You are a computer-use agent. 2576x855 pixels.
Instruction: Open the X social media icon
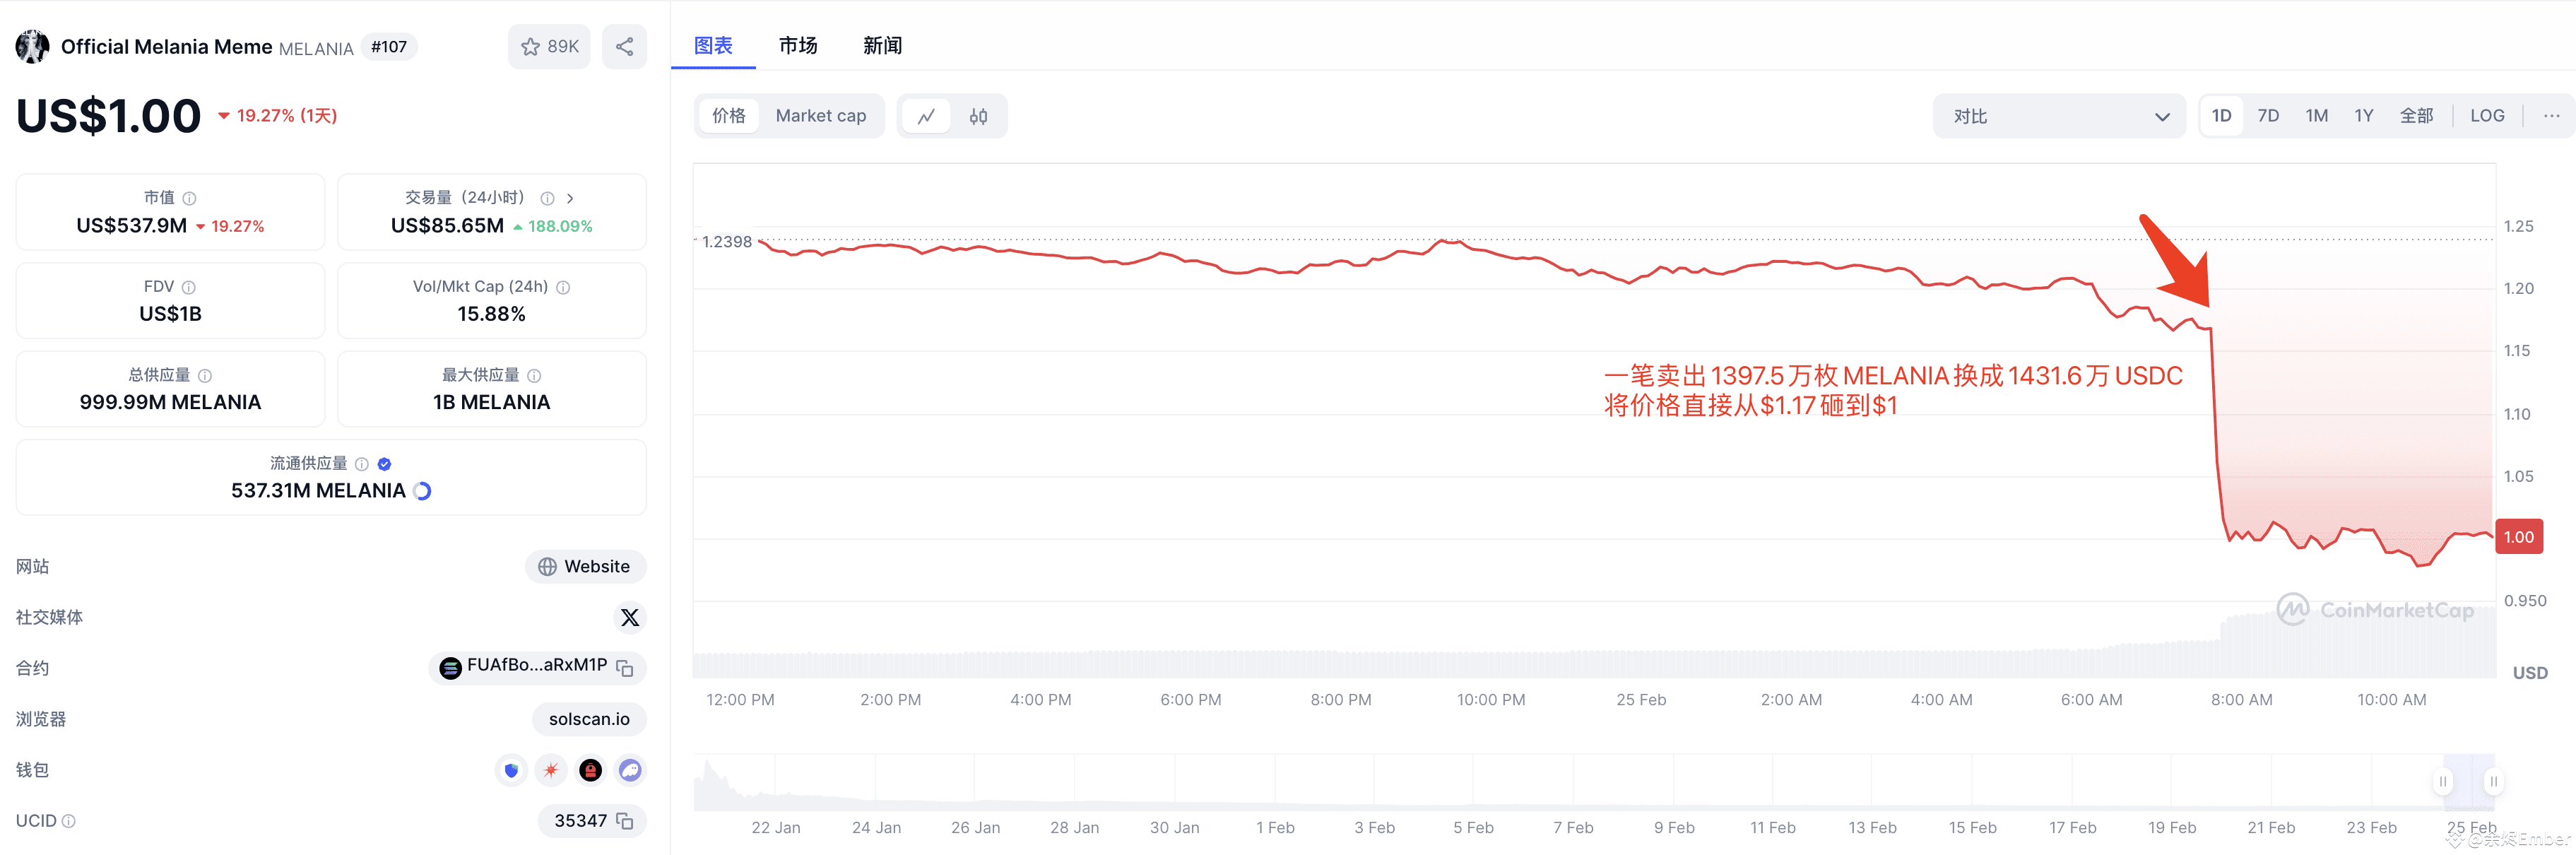(x=629, y=618)
